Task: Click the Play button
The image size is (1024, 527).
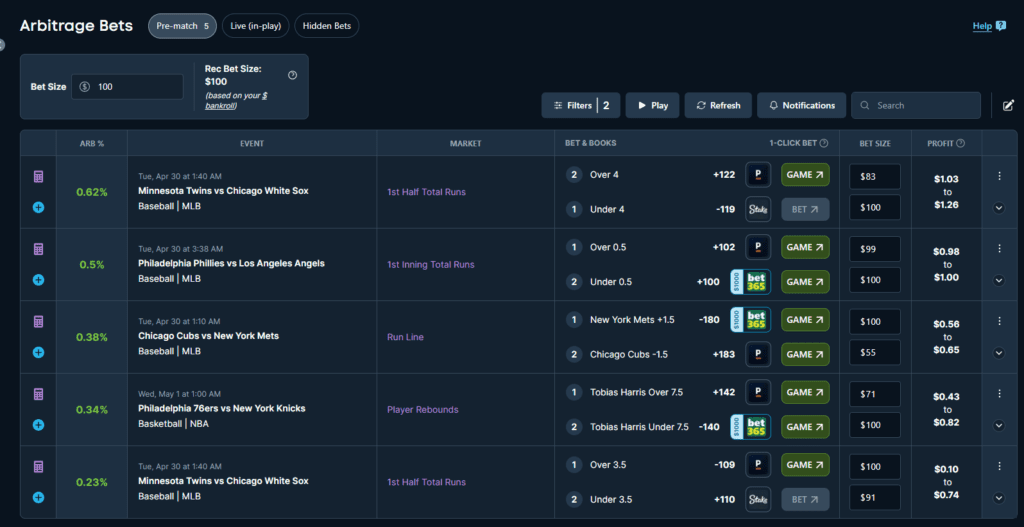Action: [x=652, y=105]
